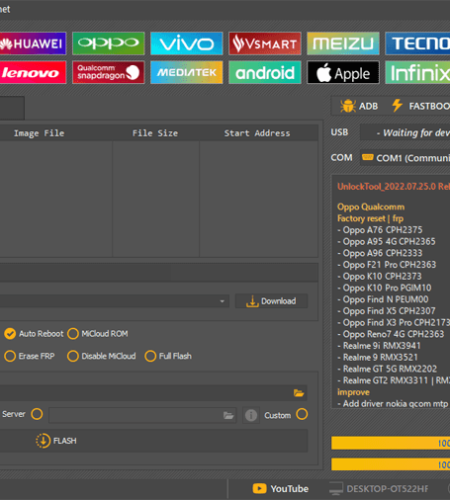Open the YouTube link

[281, 489]
